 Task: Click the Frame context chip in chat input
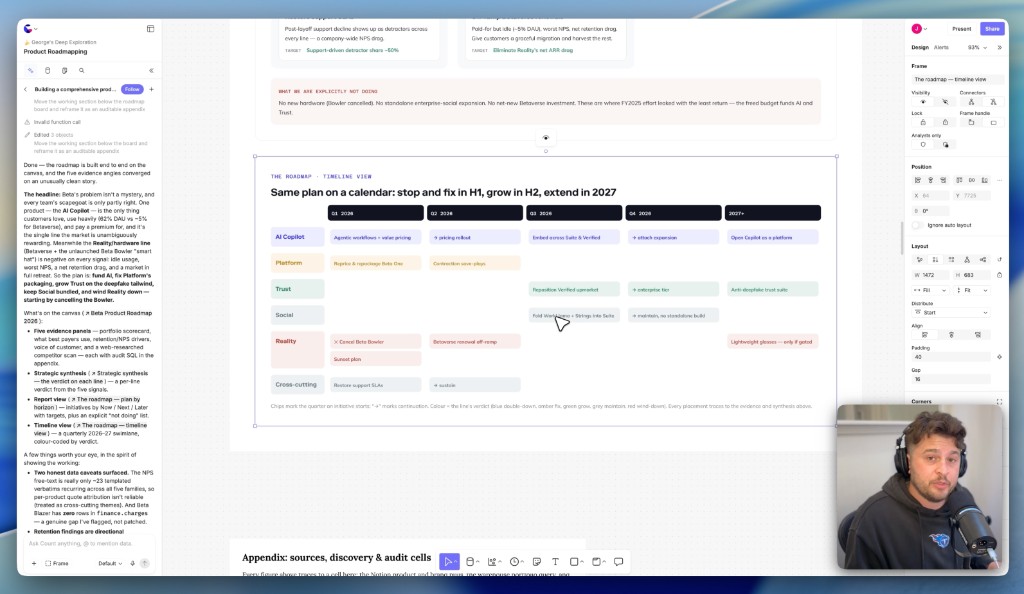pyautogui.click(x=57, y=563)
